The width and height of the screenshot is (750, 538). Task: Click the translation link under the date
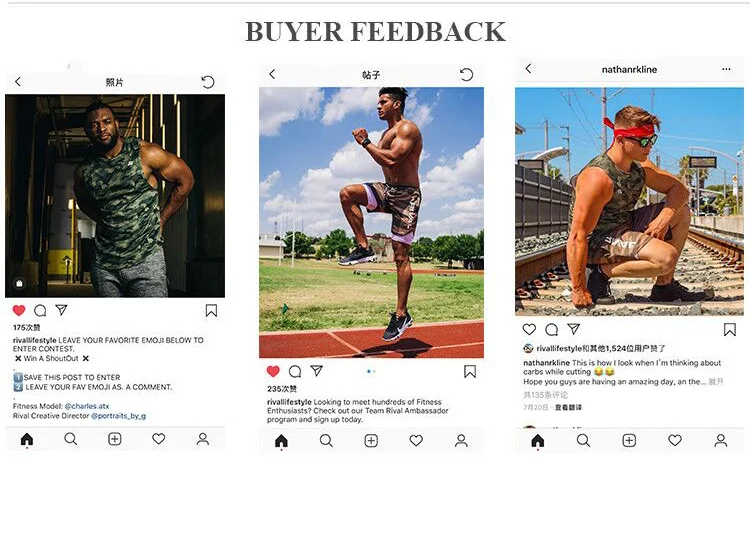pos(568,407)
